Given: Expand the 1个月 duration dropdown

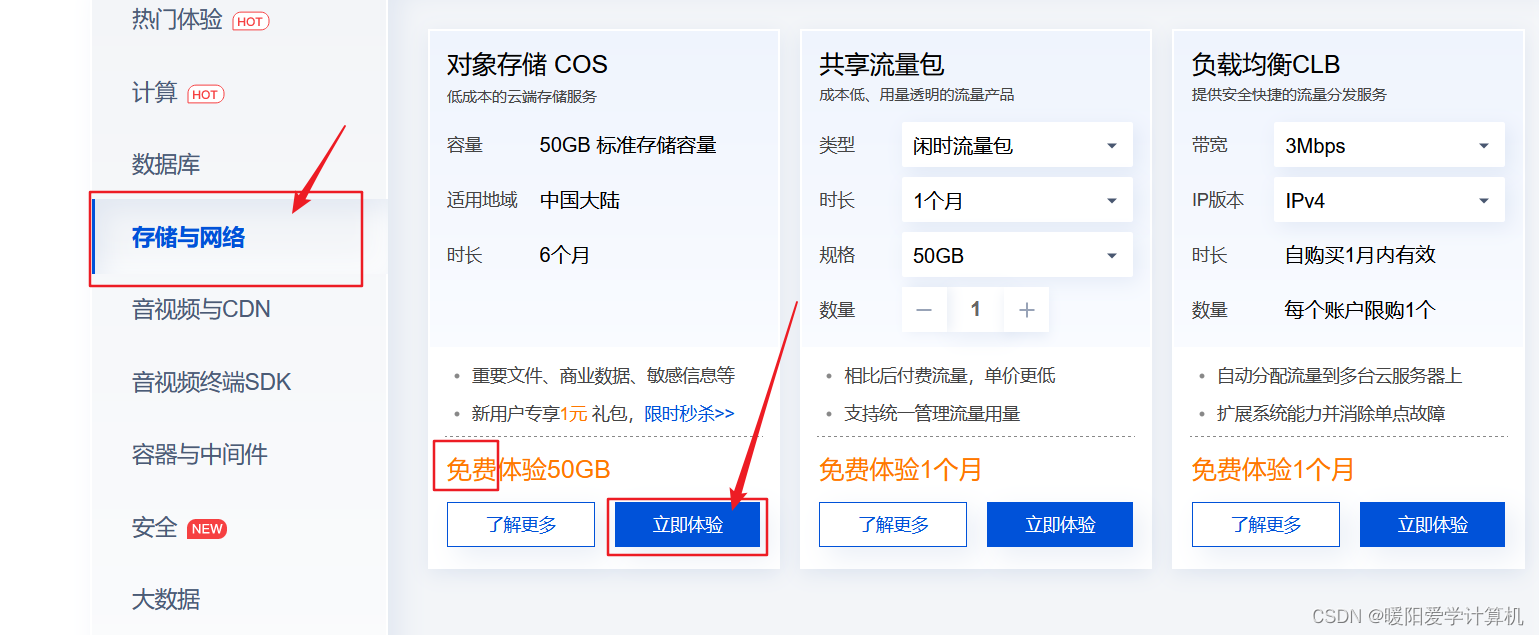Looking at the screenshot, I should pos(1017,199).
